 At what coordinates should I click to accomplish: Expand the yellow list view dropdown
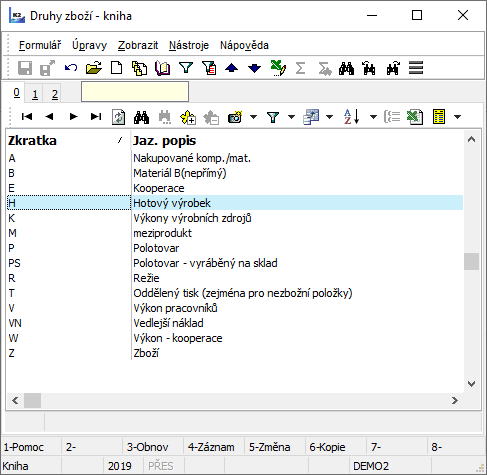pyautogui.click(x=458, y=117)
